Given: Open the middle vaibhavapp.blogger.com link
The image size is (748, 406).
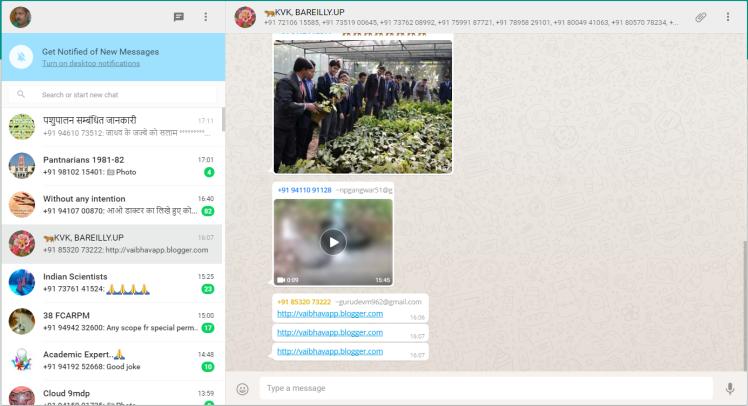Looking at the screenshot, I should pos(330,332).
